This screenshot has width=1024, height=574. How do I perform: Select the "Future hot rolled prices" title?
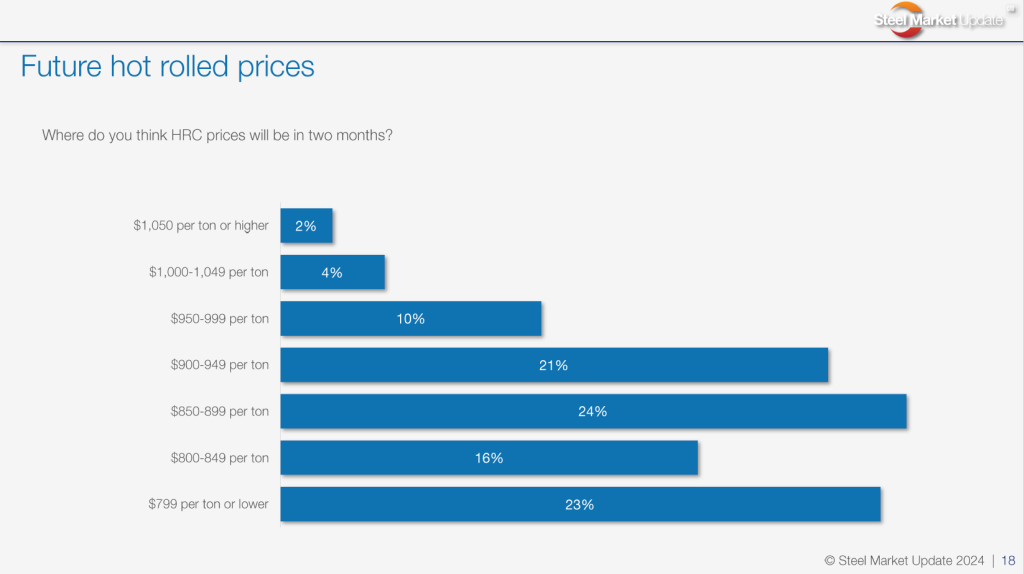167,67
